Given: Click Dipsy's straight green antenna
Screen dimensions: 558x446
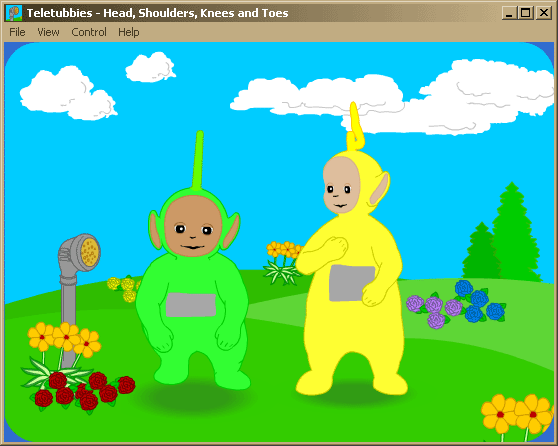Looking at the screenshot, I should tap(198, 160).
